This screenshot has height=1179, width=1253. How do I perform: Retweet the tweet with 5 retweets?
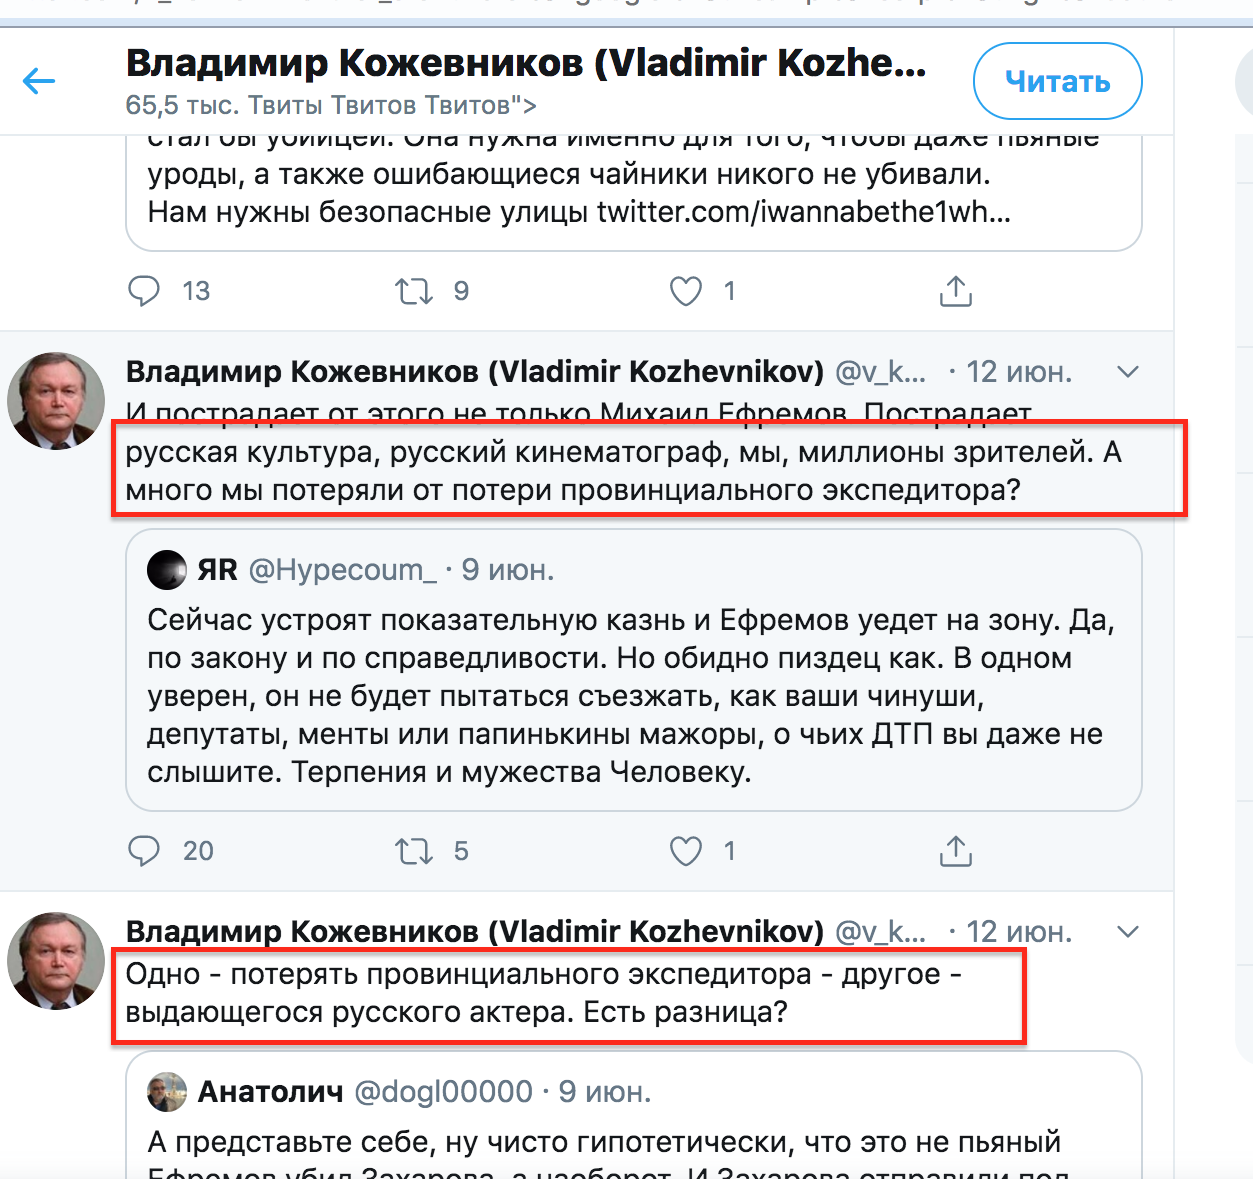point(413,851)
